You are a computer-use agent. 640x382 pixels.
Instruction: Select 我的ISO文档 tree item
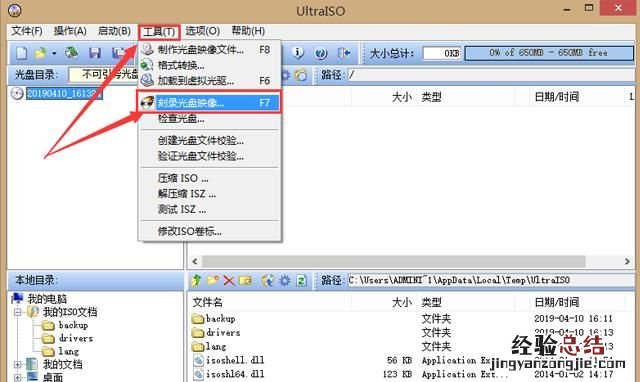(x=70, y=312)
